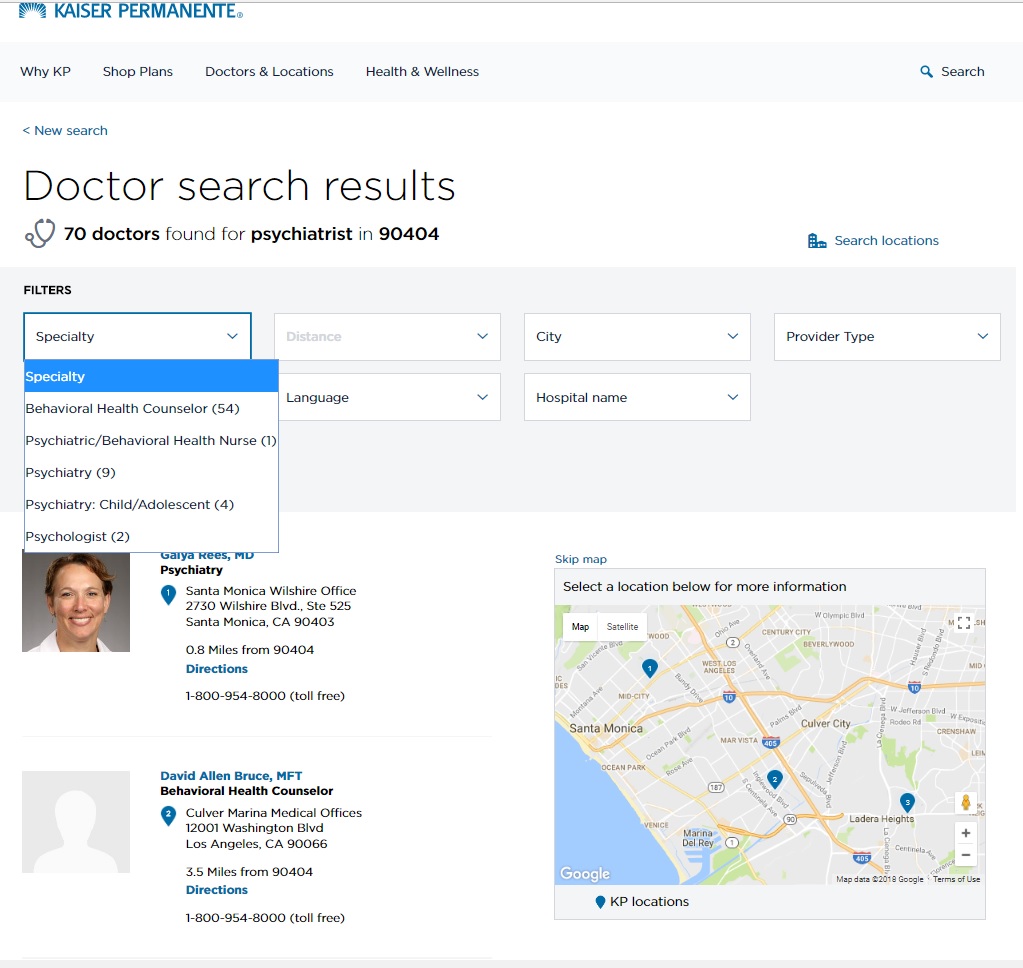Click '3.5 Miles from 90404' text
Viewport: 1023px width, 968px height.
[249, 871]
